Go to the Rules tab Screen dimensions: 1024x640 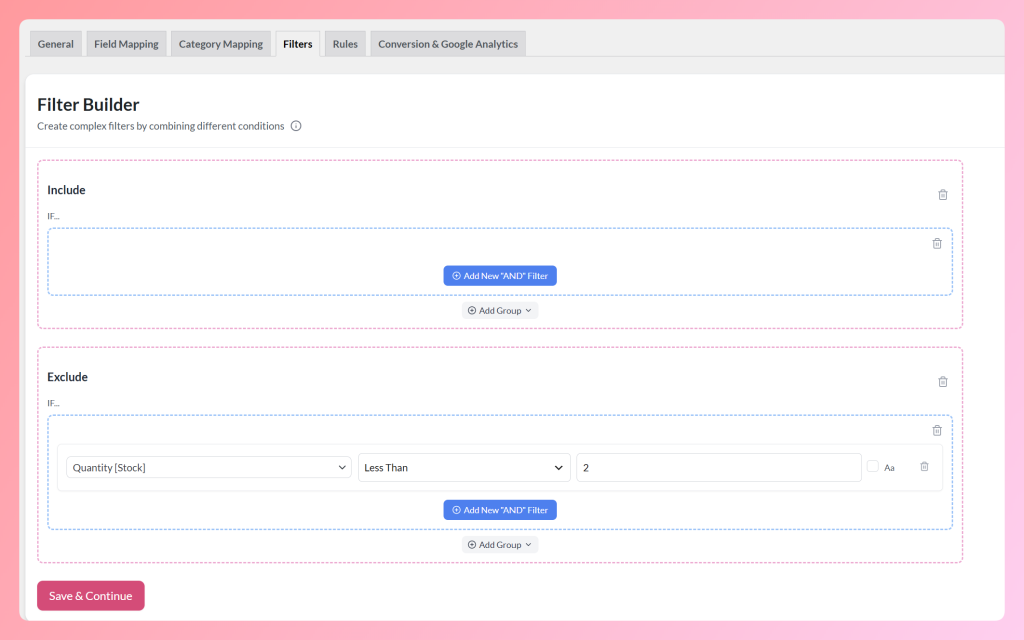click(345, 44)
